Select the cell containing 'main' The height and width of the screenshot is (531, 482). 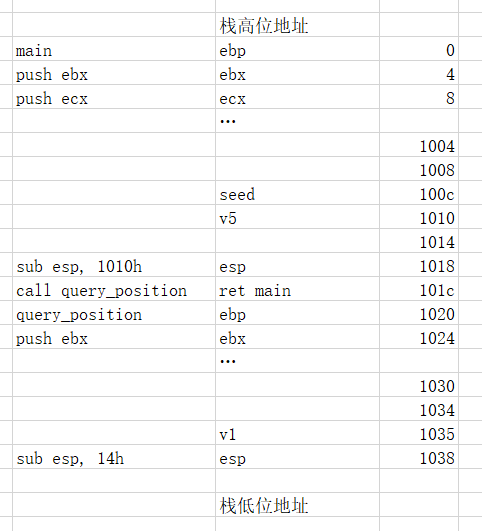click(x=114, y=49)
